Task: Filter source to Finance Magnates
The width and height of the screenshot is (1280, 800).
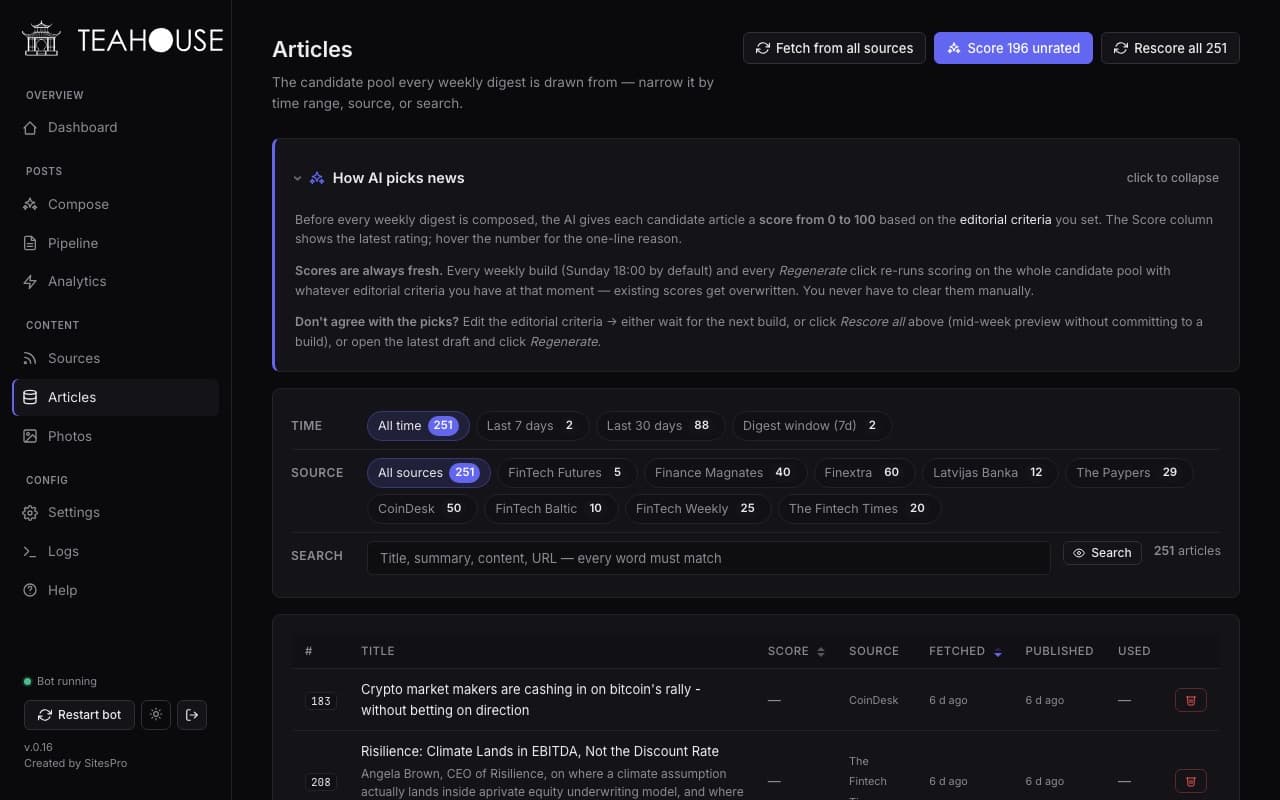Action: (725, 473)
